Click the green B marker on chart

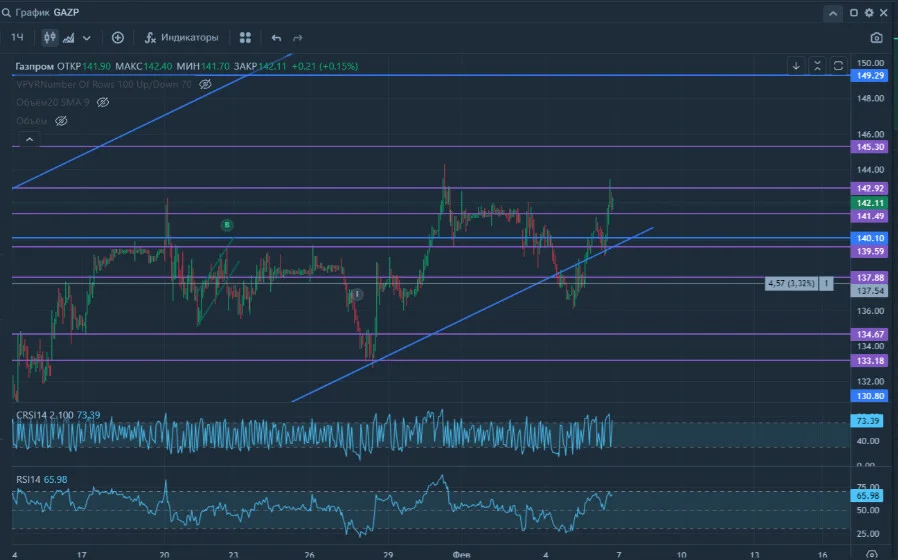point(227,225)
